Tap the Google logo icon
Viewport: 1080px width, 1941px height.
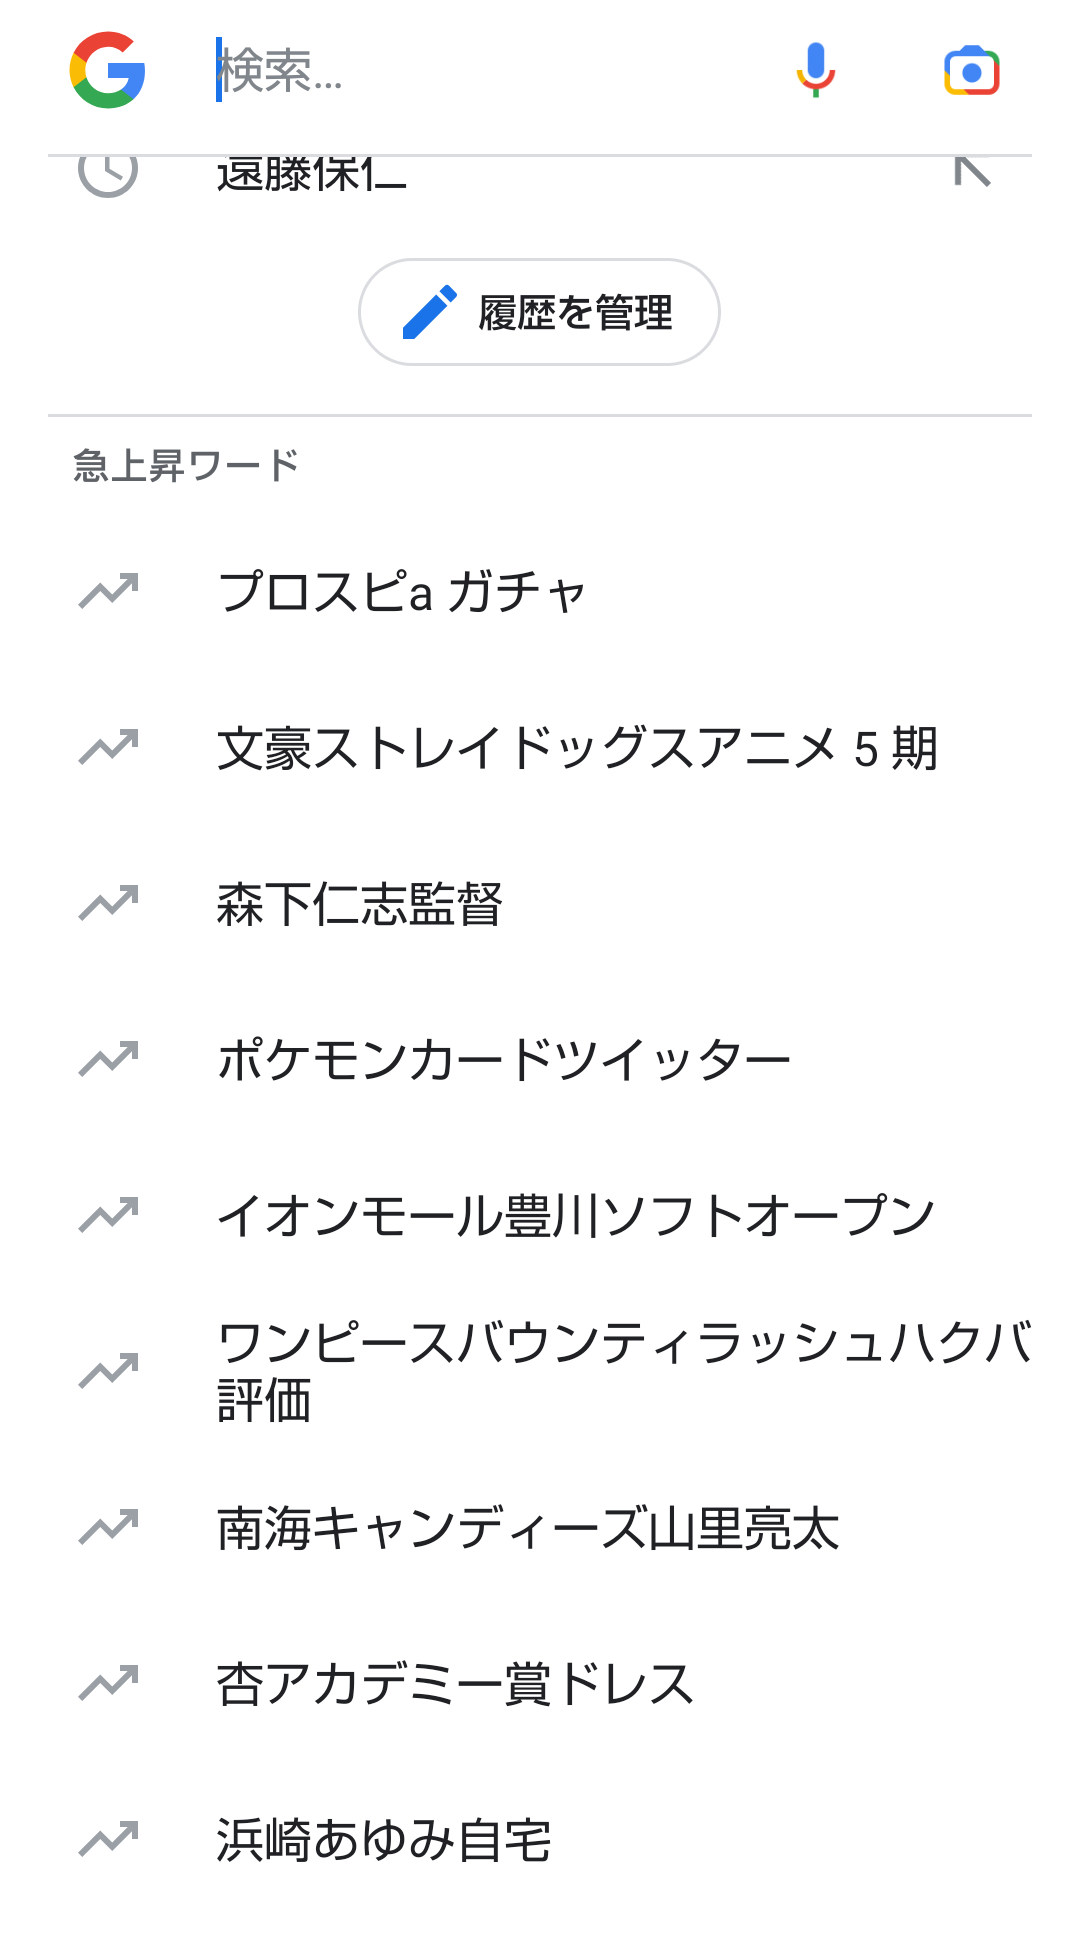[x=108, y=70]
